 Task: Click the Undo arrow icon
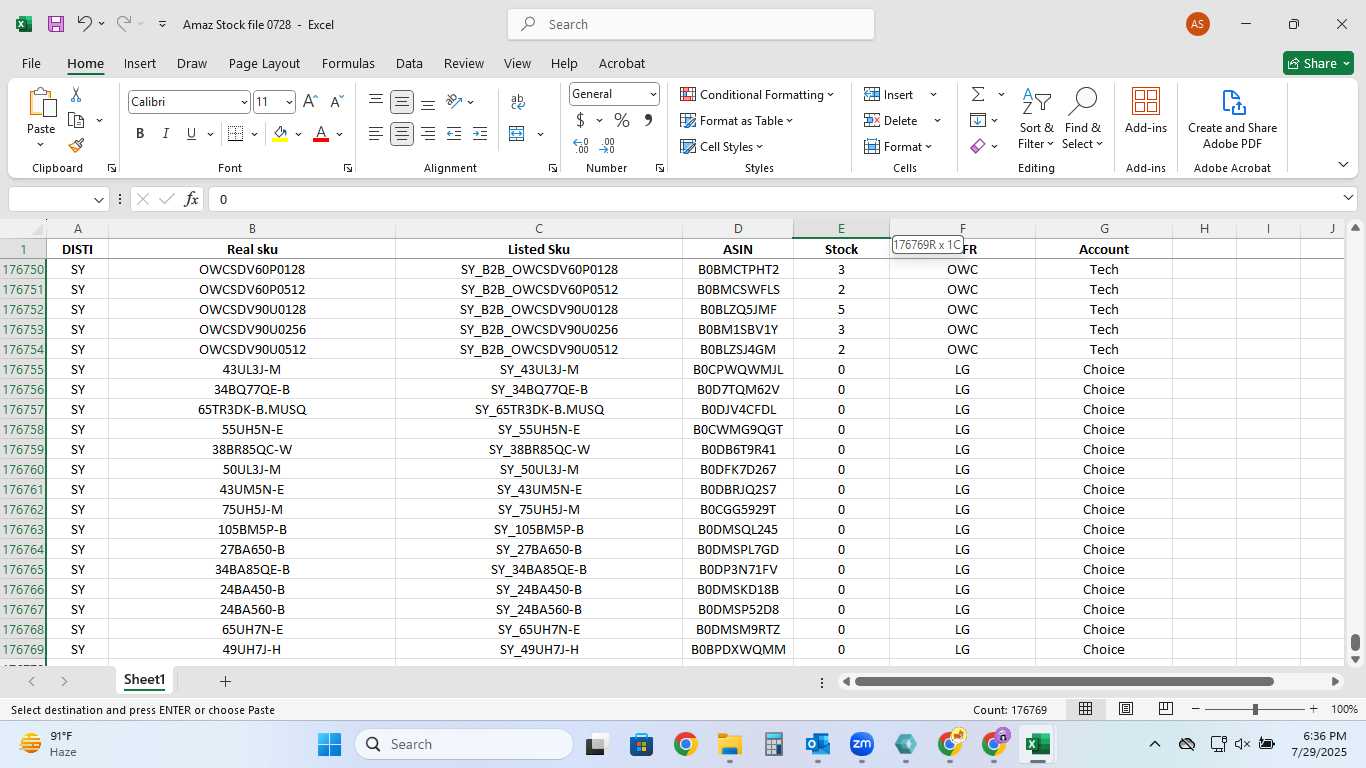click(85, 24)
